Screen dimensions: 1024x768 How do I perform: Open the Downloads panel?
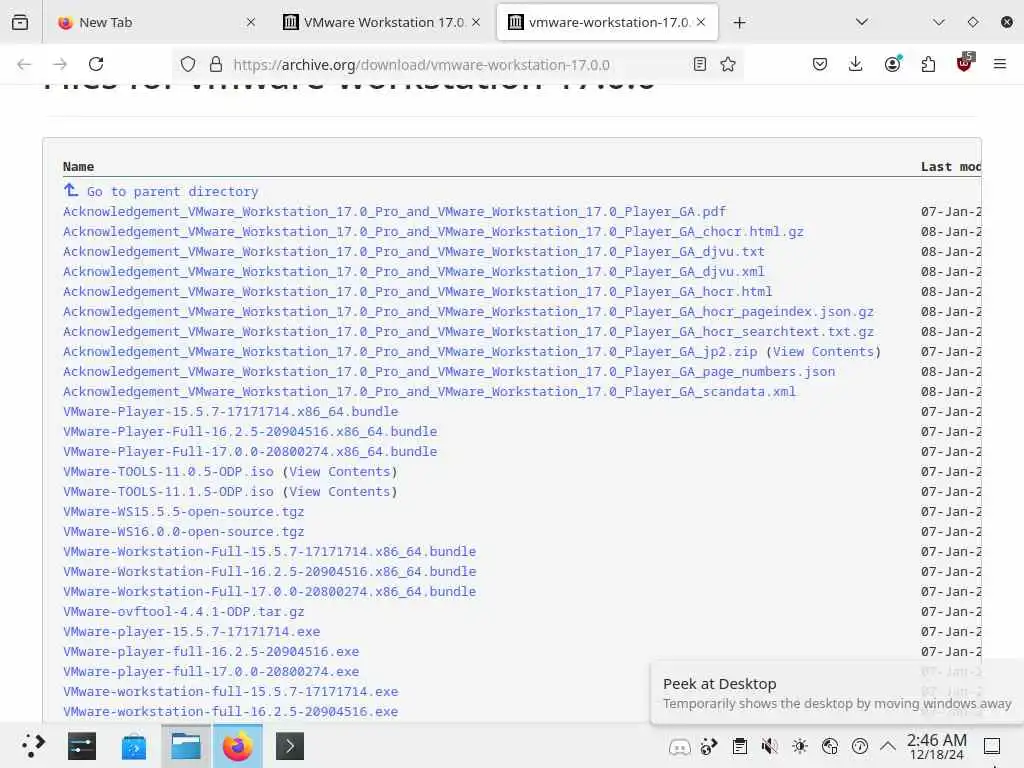[x=856, y=64]
